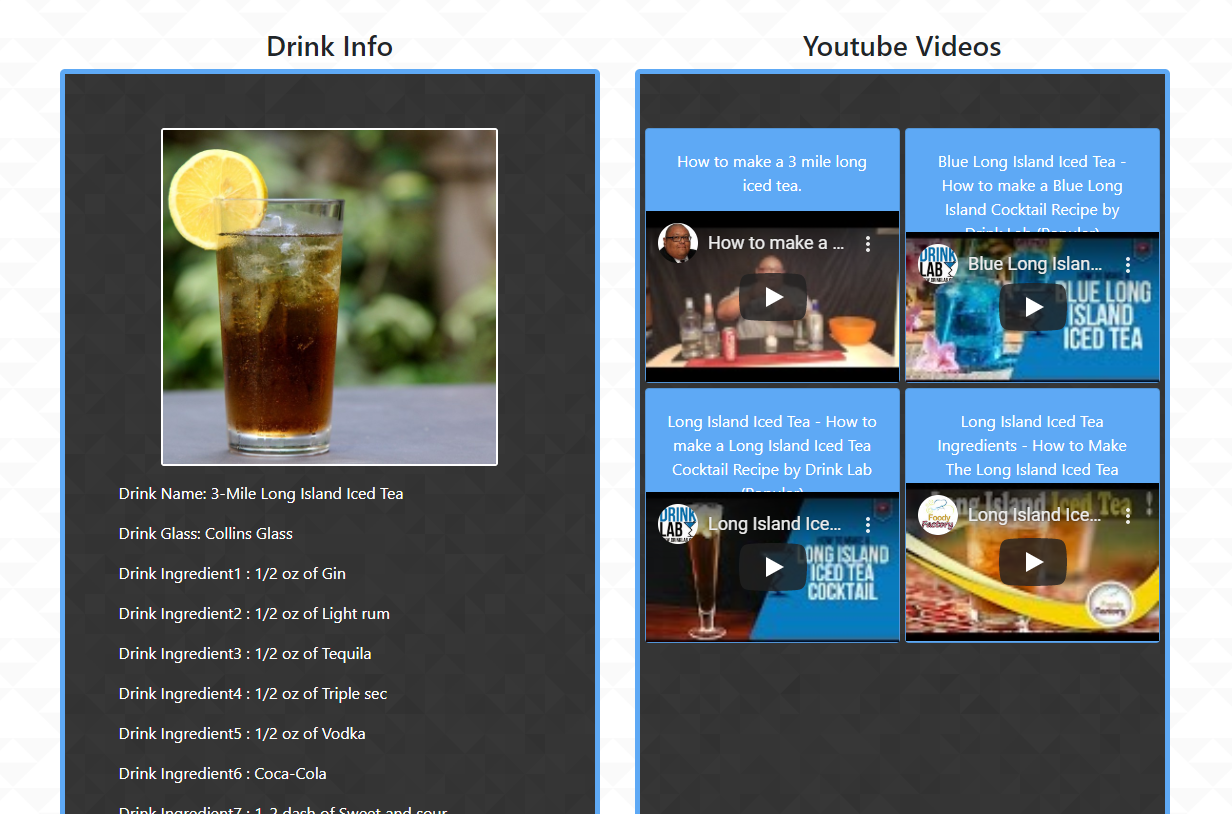Open Foody Factory 'Long Island Ice...' title link

pos(1035,515)
